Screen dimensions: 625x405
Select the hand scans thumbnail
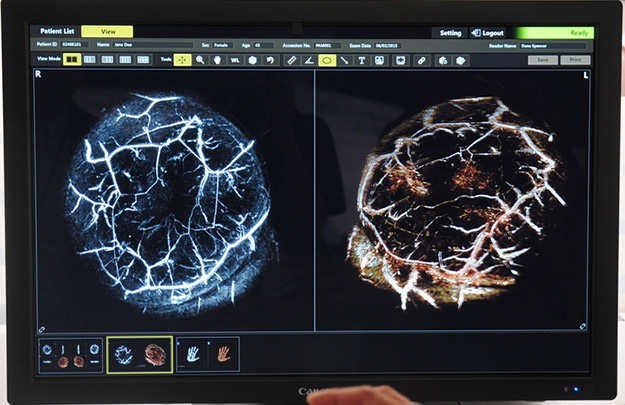(x=208, y=354)
